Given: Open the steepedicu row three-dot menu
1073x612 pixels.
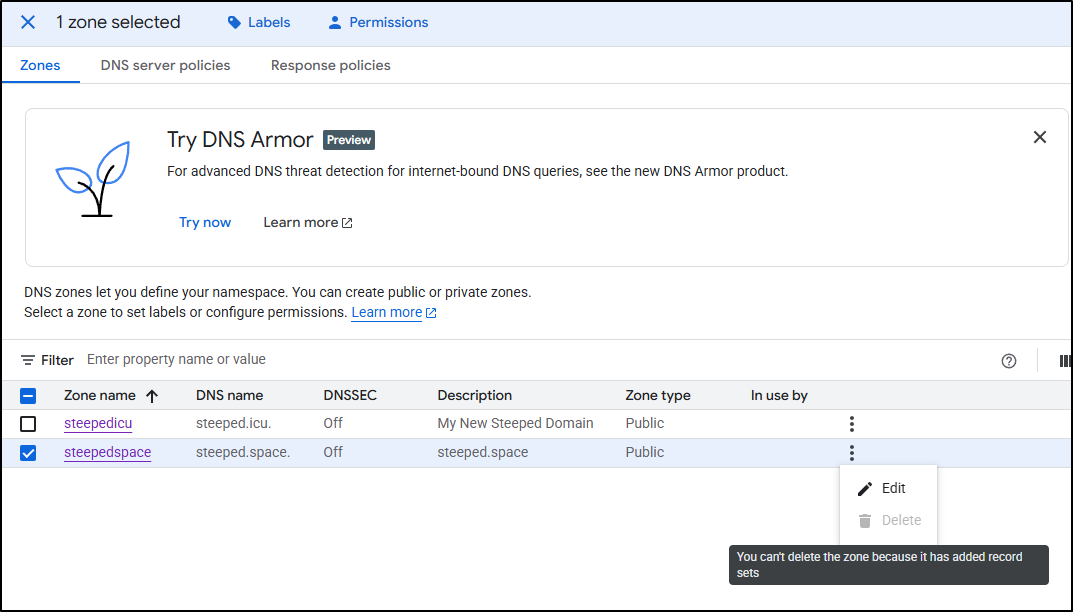Looking at the screenshot, I should 851,424.
